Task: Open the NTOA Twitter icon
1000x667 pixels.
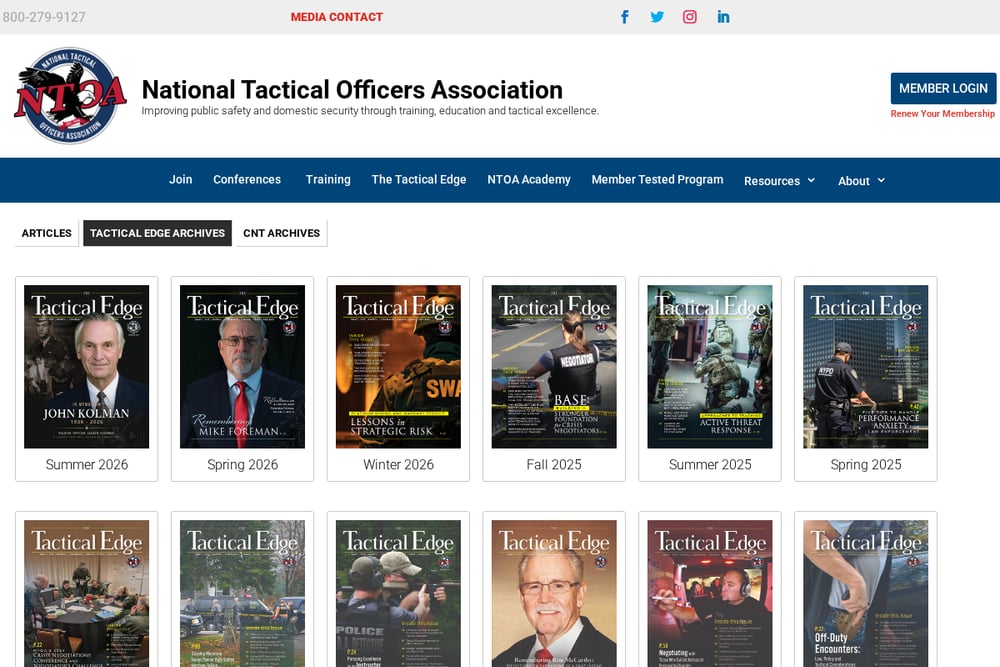Action: point(657,17)
